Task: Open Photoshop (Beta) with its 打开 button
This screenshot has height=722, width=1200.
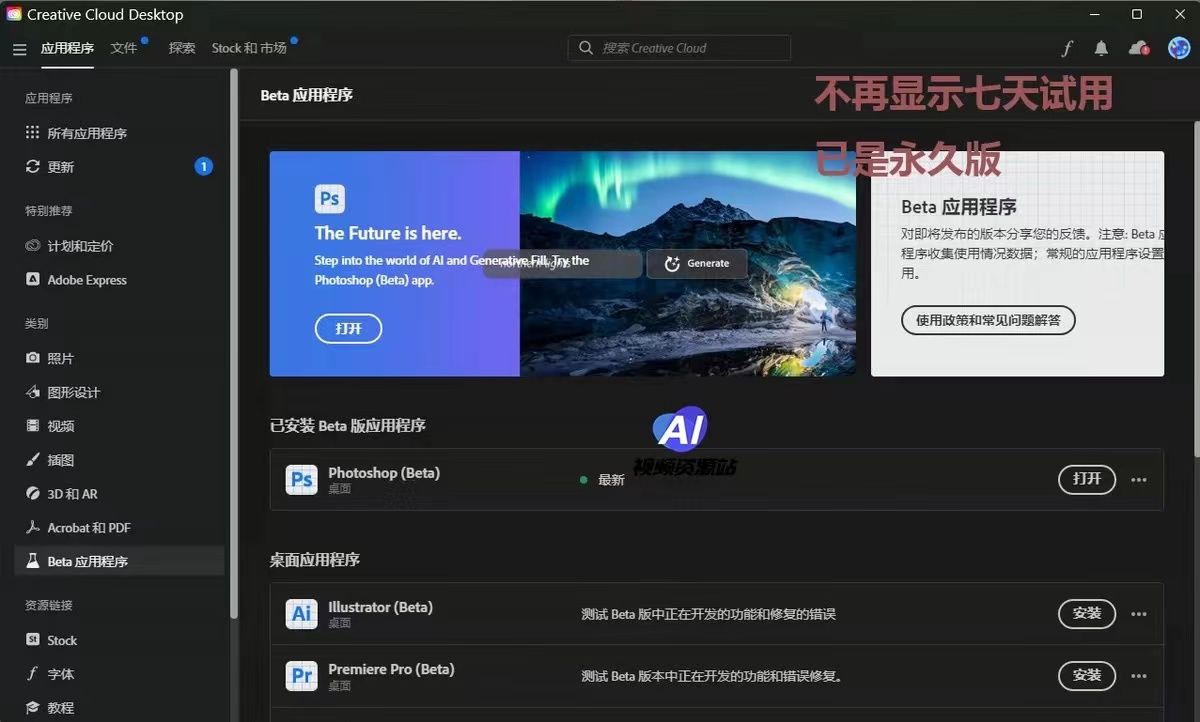Action: tap(1087, 479)
